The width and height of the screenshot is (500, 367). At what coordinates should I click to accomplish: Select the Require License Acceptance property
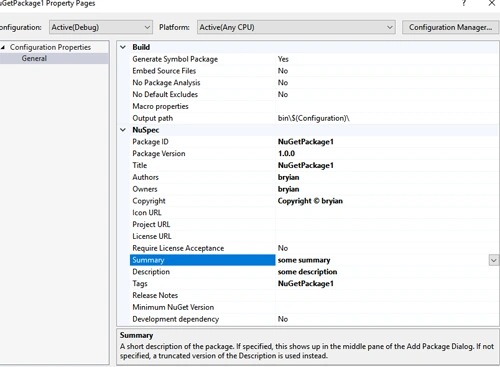178,248
